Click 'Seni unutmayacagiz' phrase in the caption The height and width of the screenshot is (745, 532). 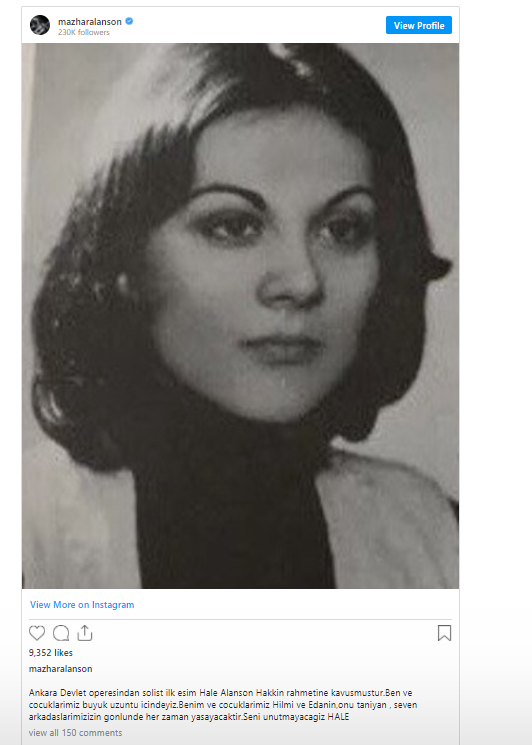(x=284, y=716)
